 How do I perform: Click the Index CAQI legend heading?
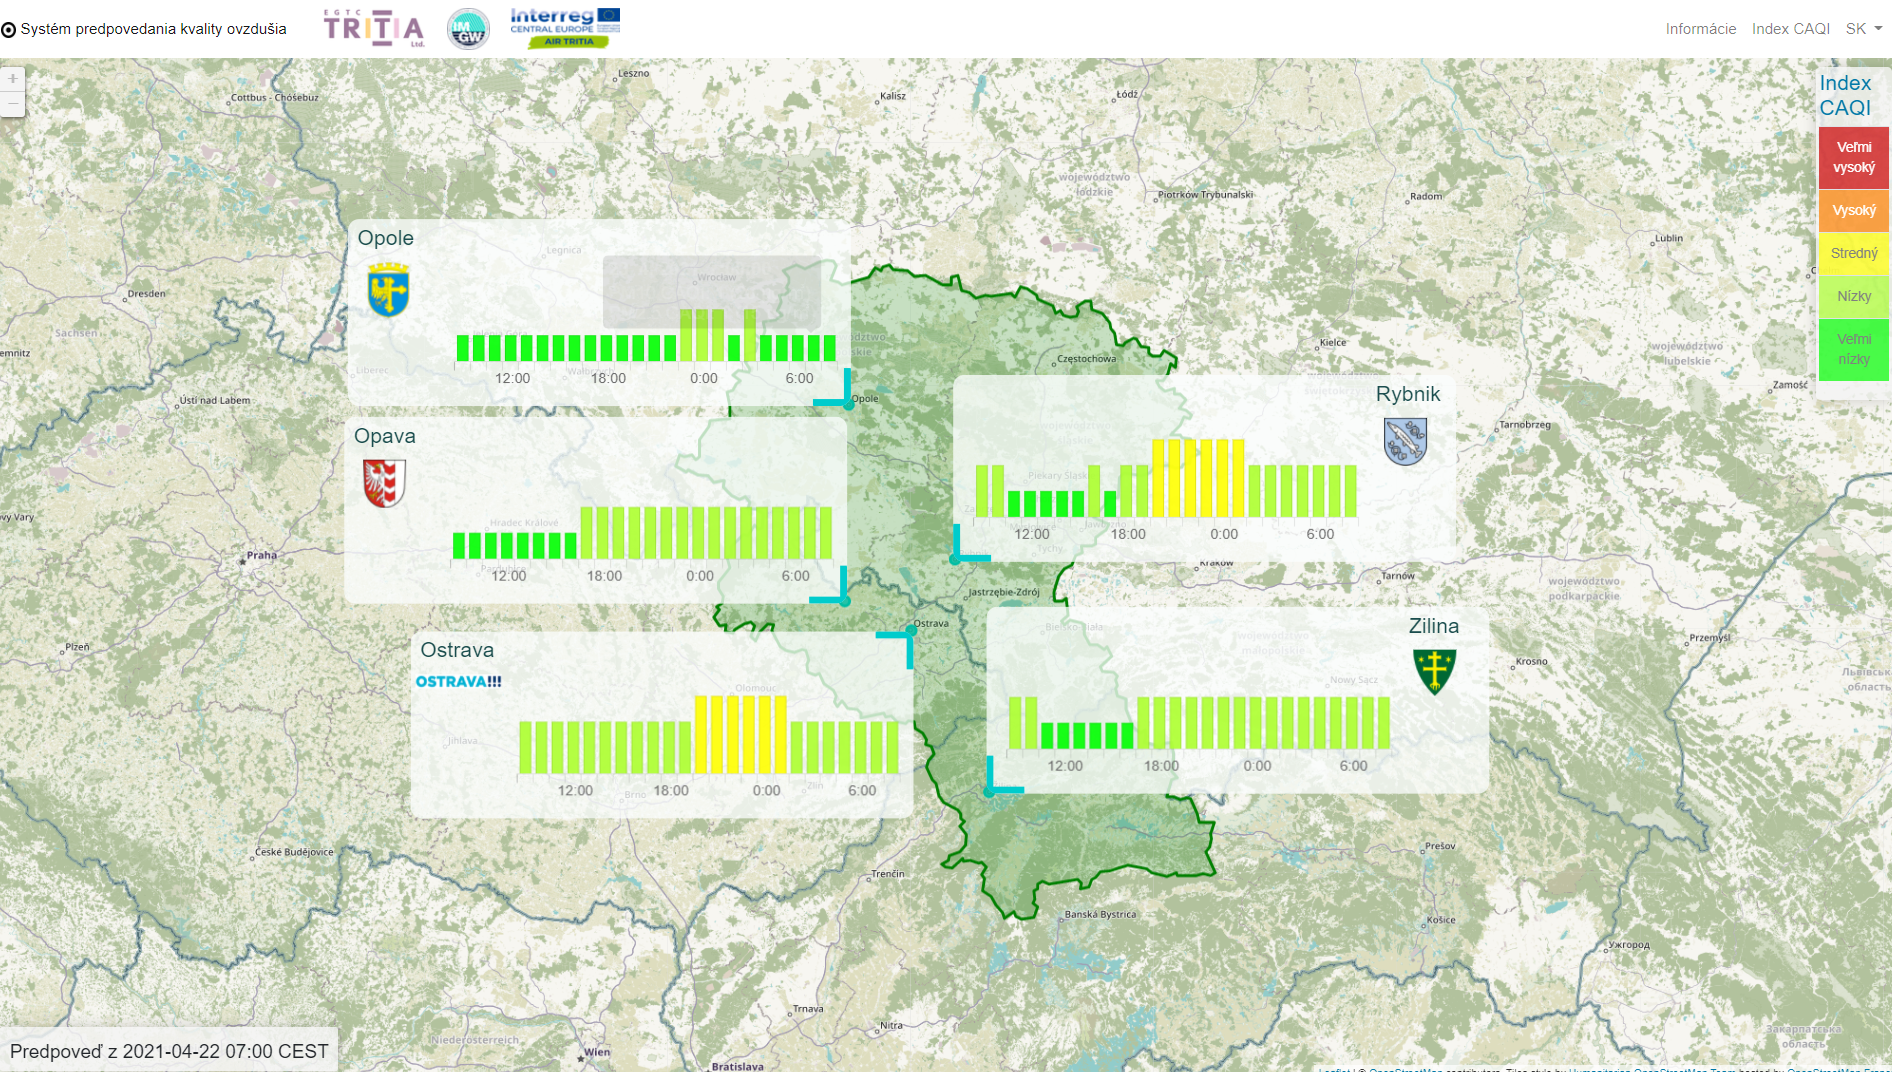tap(1845, 95)
